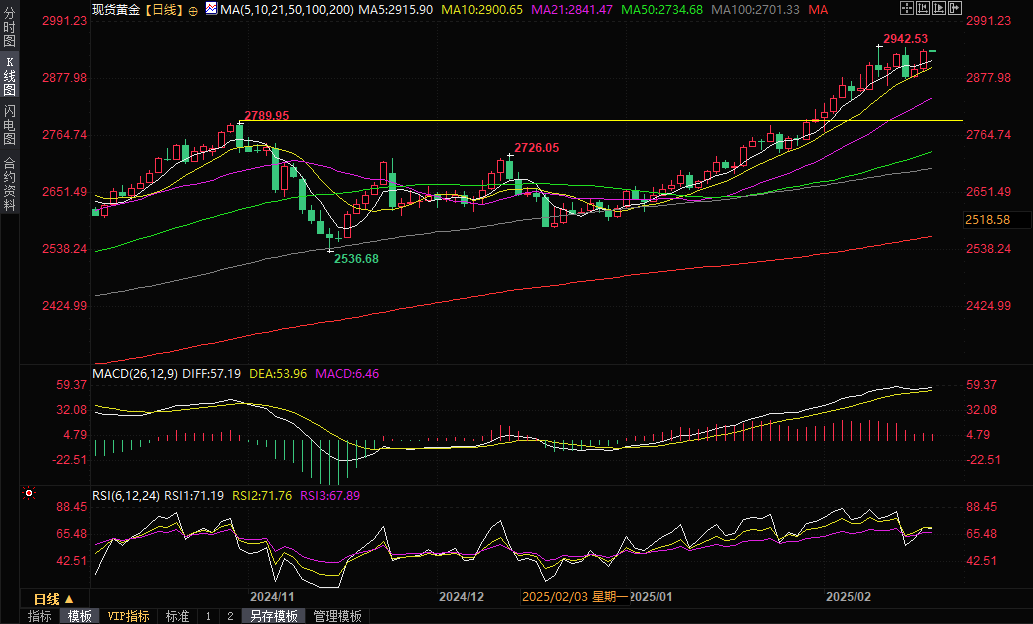Click the crosshair cursor icon at top right
Image resolution: width=1033 pixels, height=624 pixels.
pyautogui.click(x=906, y=8)
